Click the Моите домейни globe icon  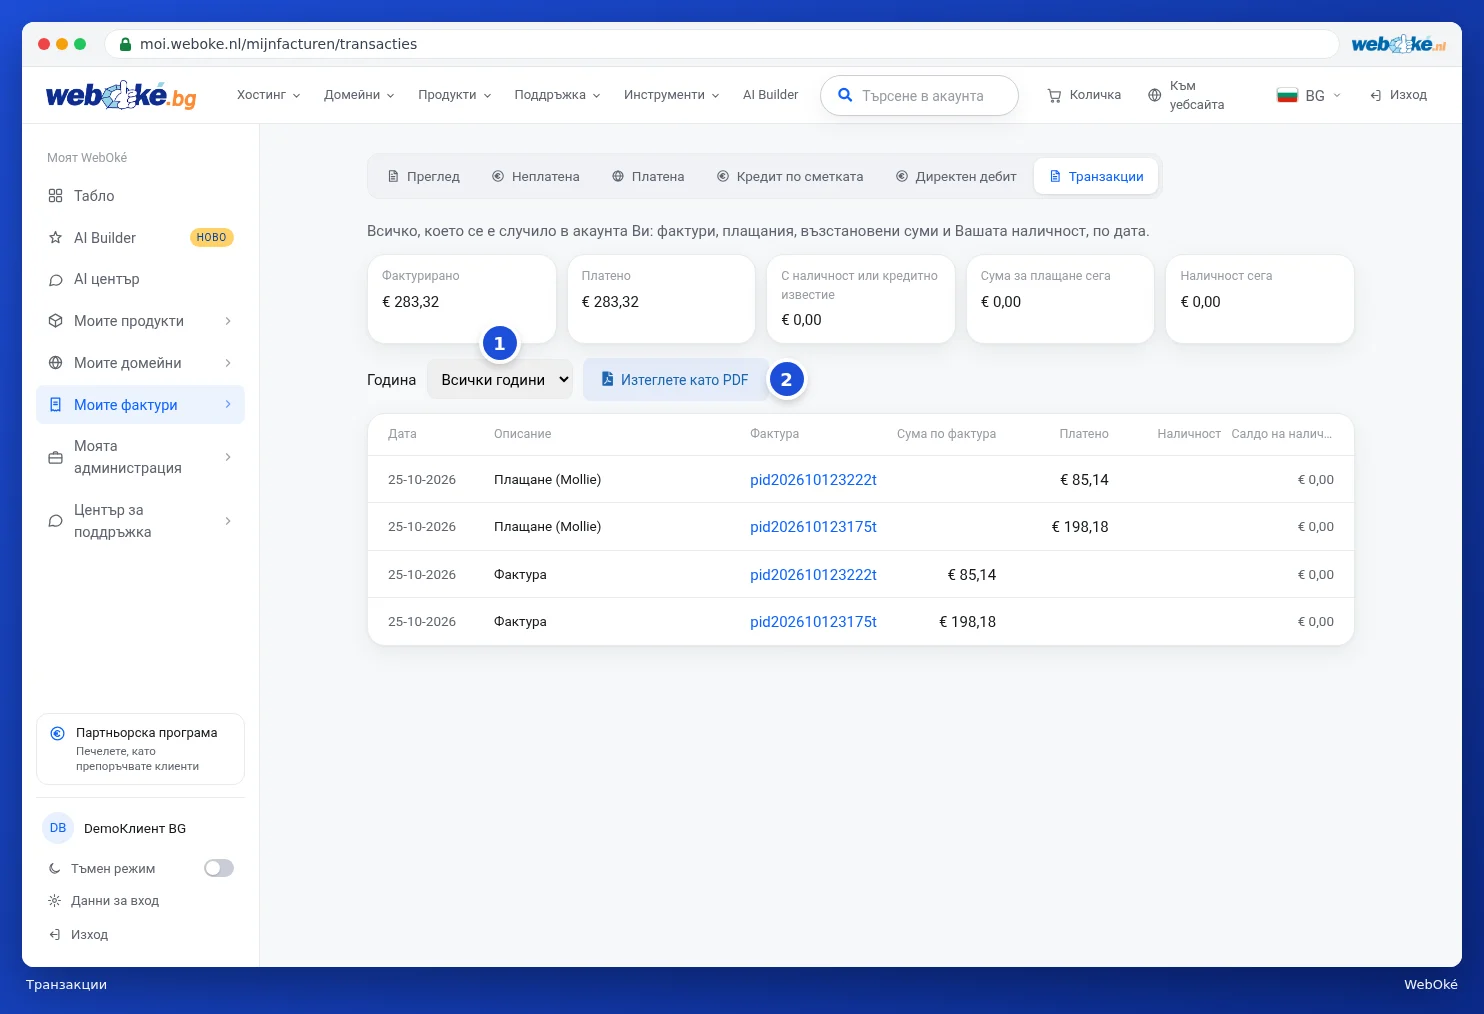tap(56, 363)
